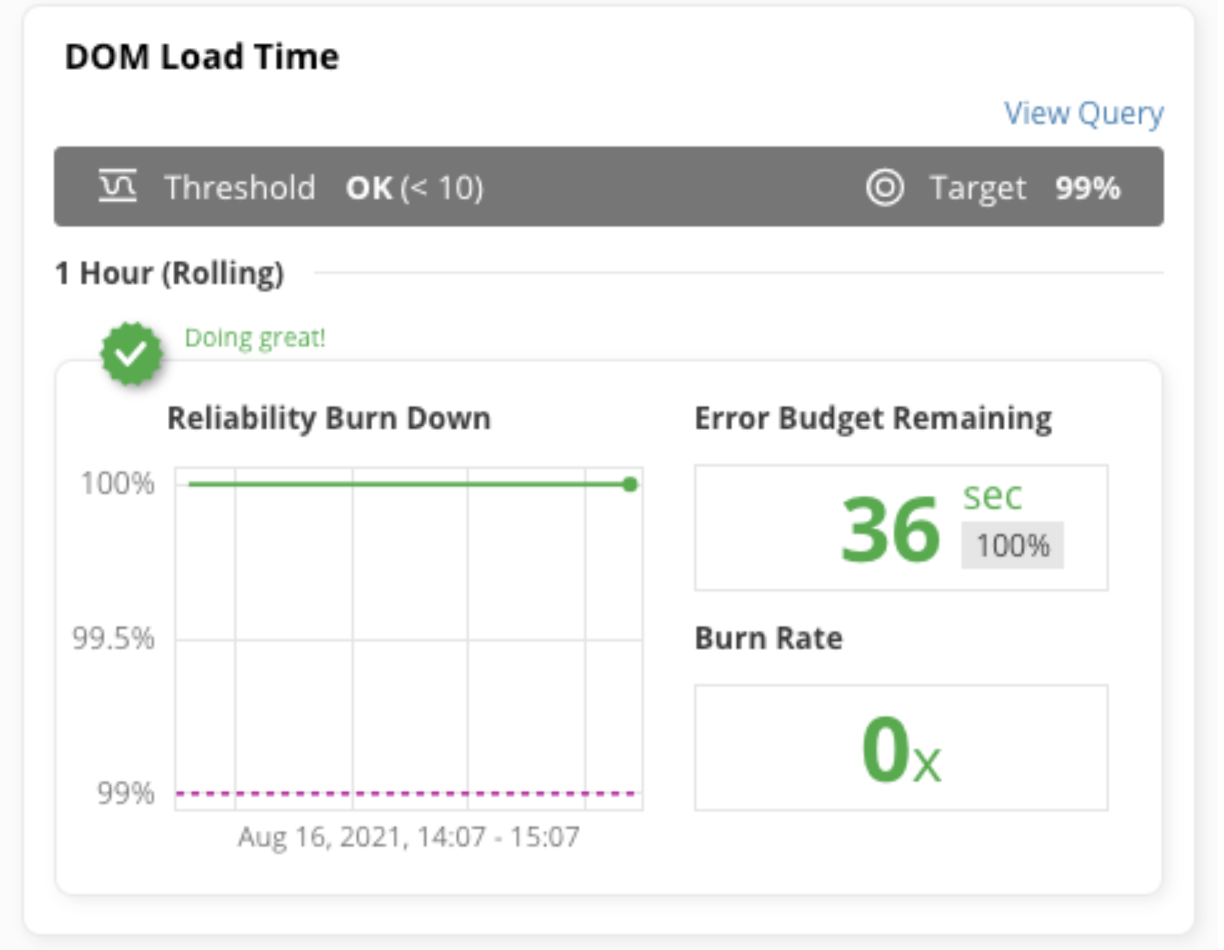This screenshot has height=950, width=1224.
Task: Click the Threshold waveform icon
Action: 118,187
